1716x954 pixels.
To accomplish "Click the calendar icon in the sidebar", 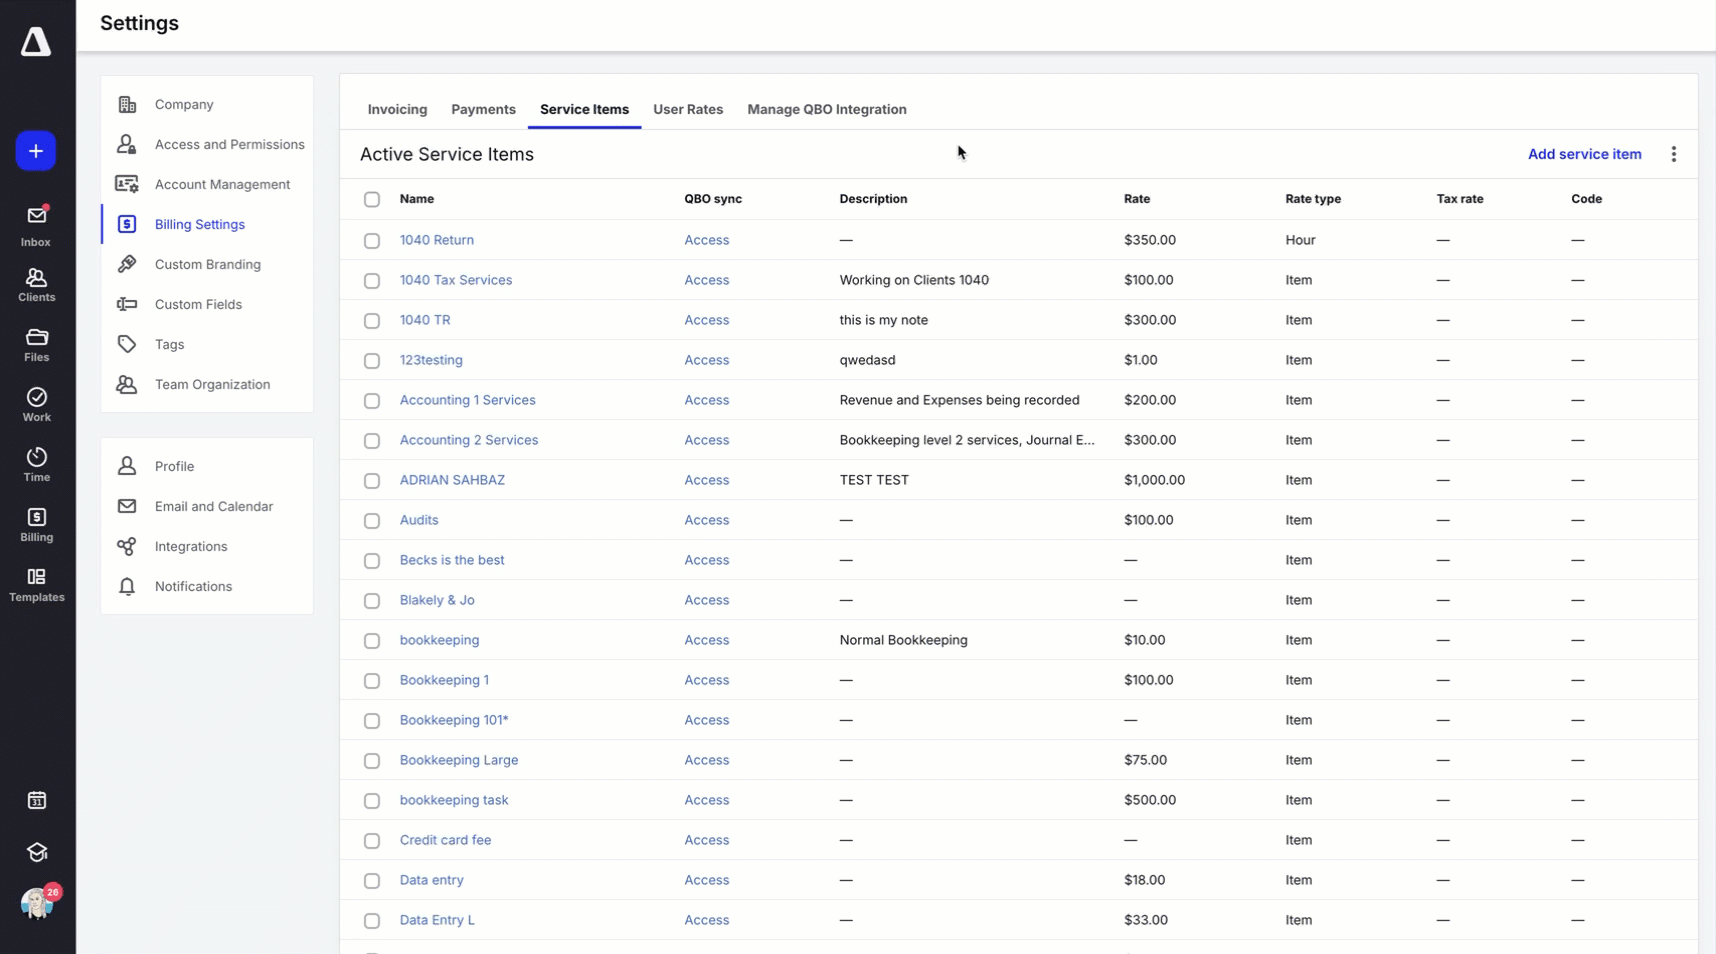I will (x=37, y=800).
